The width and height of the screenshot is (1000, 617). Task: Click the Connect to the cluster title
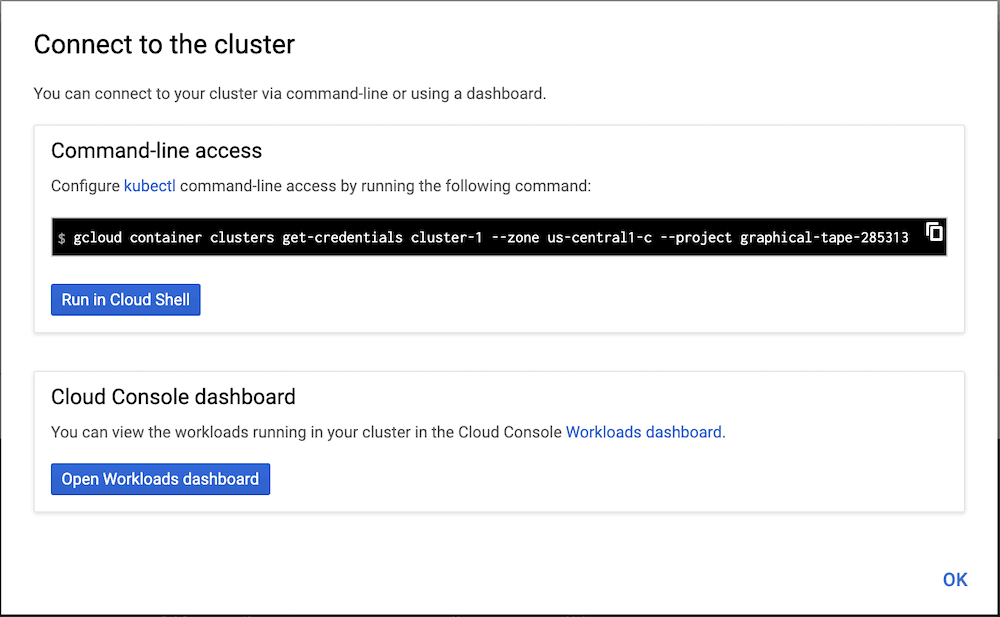click(x=164, y=45)
